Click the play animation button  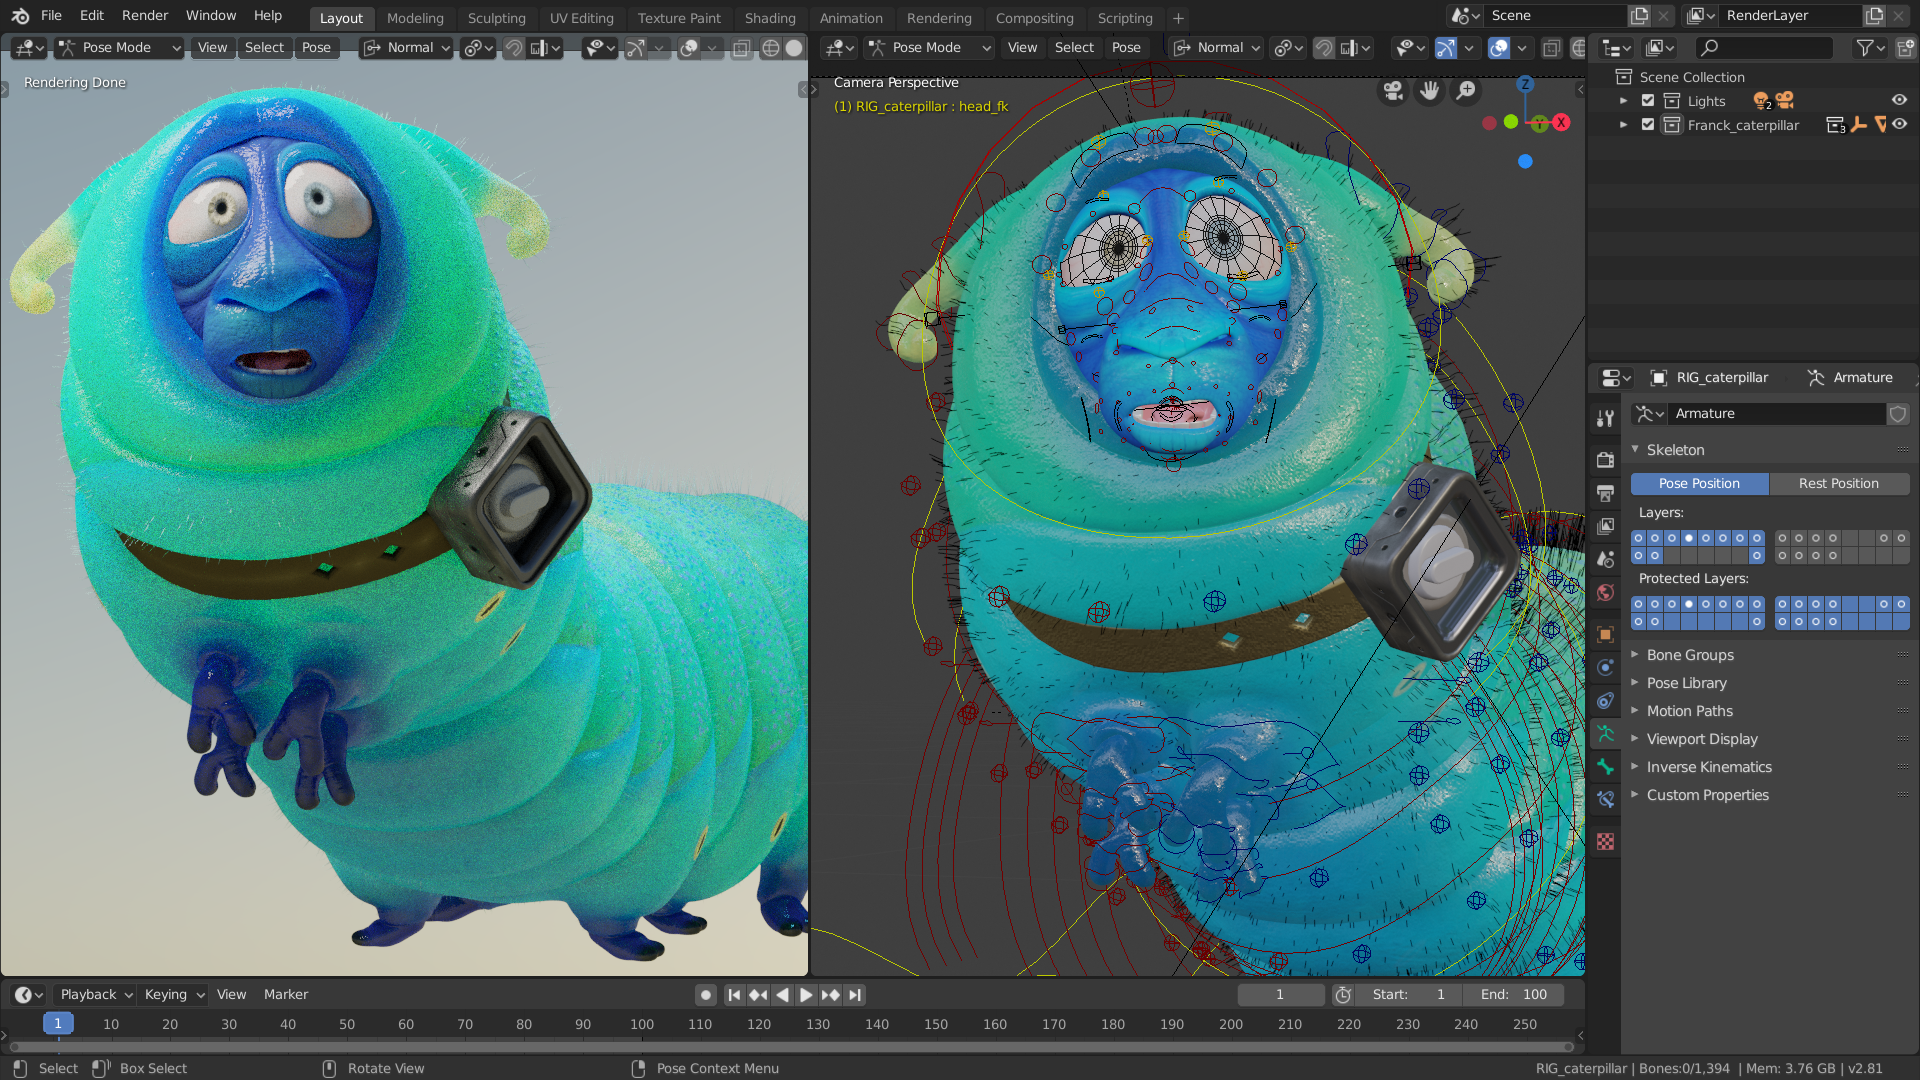pyautogui.click(x=806, y=995)
